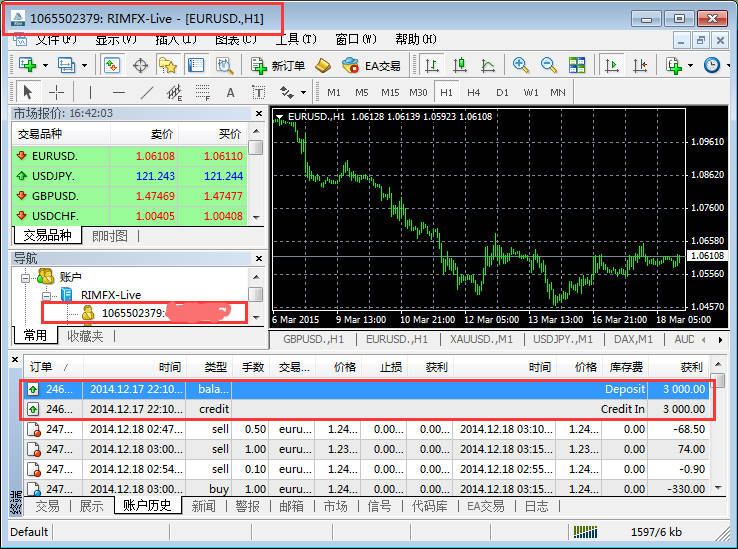Image resolution: width=738 pixels, height=549 pixels.
Task: Zoom out on the chart with magnifier minus
Action: click(548, 65)
